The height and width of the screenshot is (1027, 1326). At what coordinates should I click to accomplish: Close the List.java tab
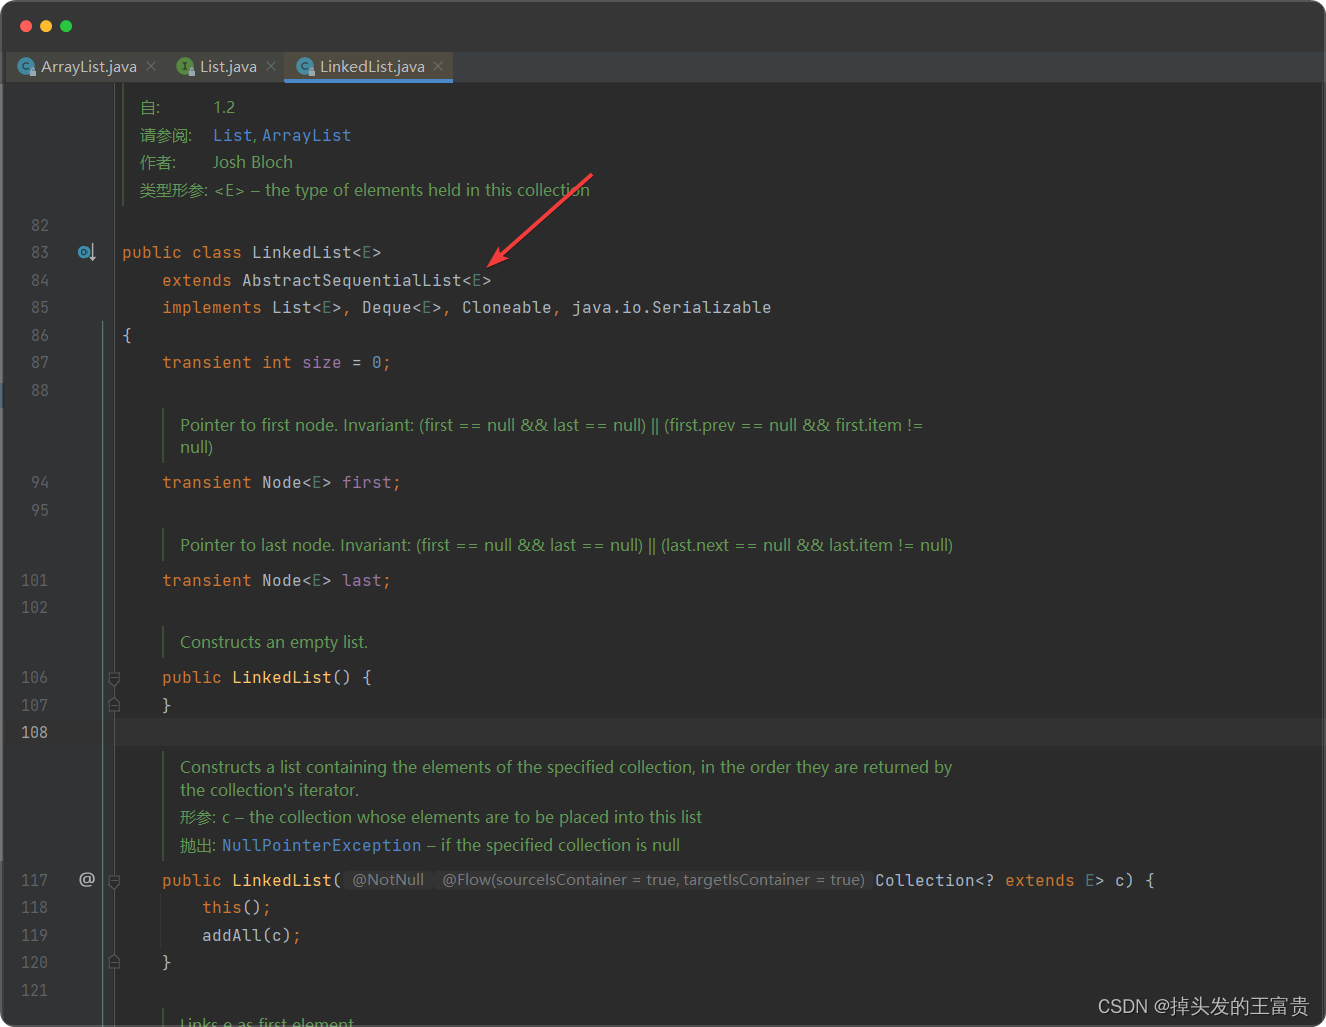click(x=271, y=66)
